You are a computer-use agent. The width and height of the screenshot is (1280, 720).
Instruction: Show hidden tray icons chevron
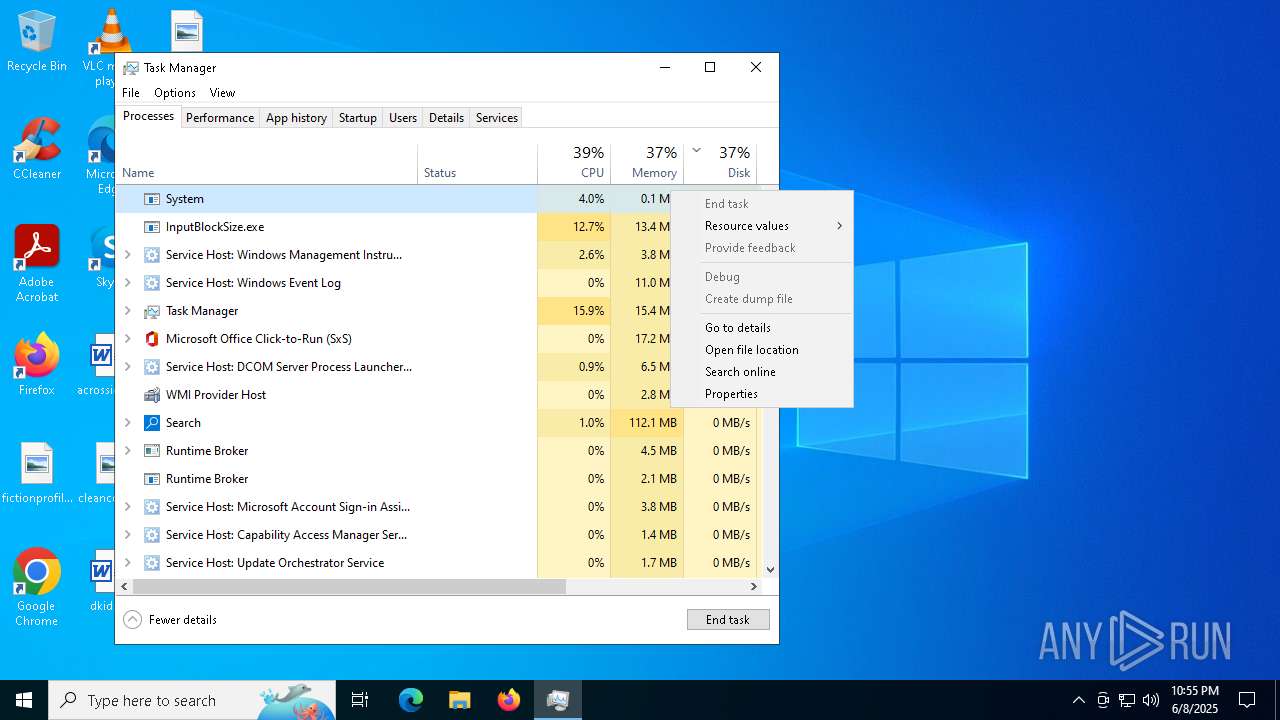click(1078, 700)
